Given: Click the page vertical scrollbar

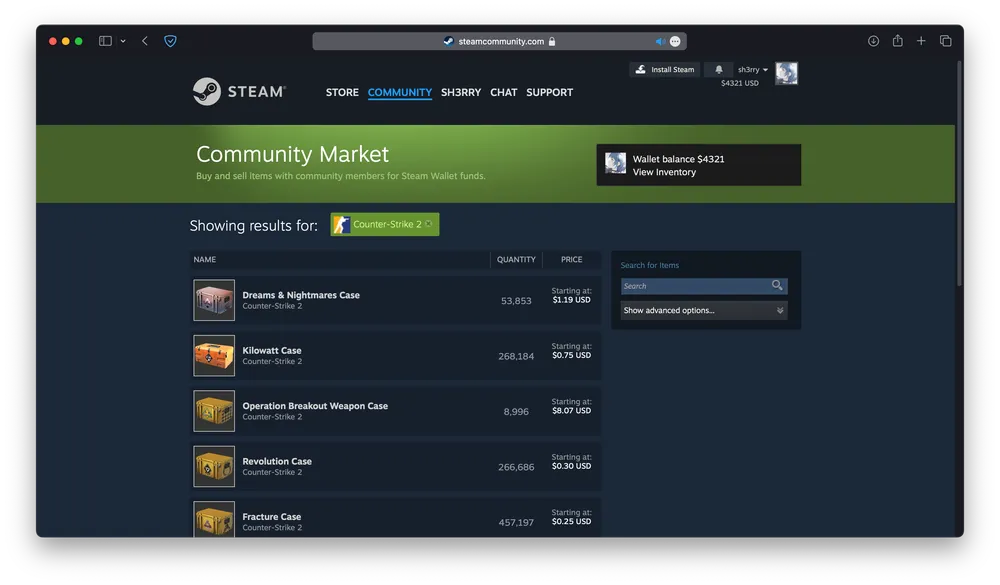Looking at the screenshot, I should [959, 174].
